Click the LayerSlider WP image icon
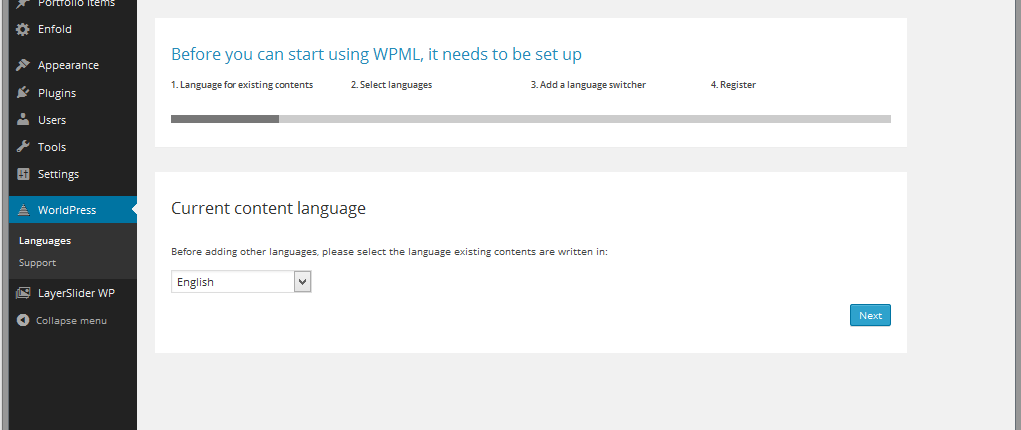The height and width of the screenshot is (430, 1021). click(23, 293)
